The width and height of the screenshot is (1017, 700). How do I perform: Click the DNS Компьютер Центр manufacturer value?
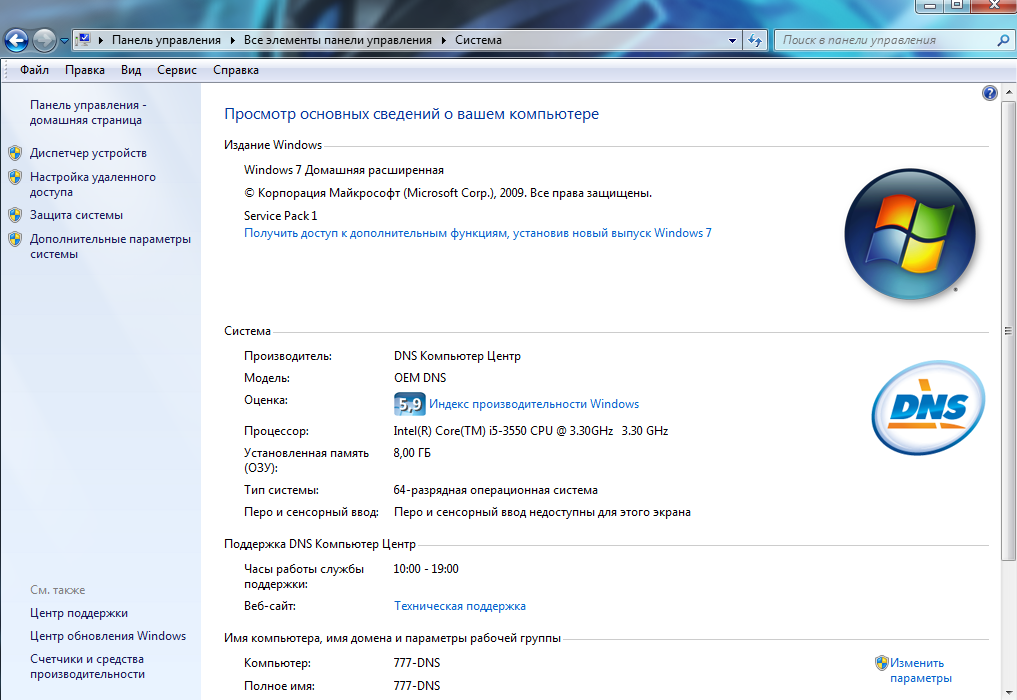(457, 356)
